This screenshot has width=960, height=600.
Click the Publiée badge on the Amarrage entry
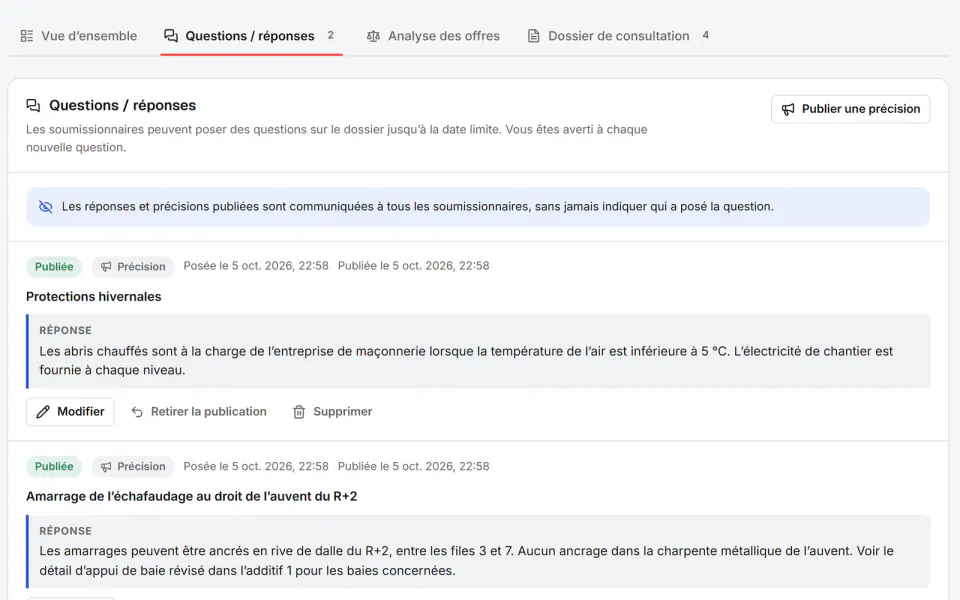pos(54,467)
